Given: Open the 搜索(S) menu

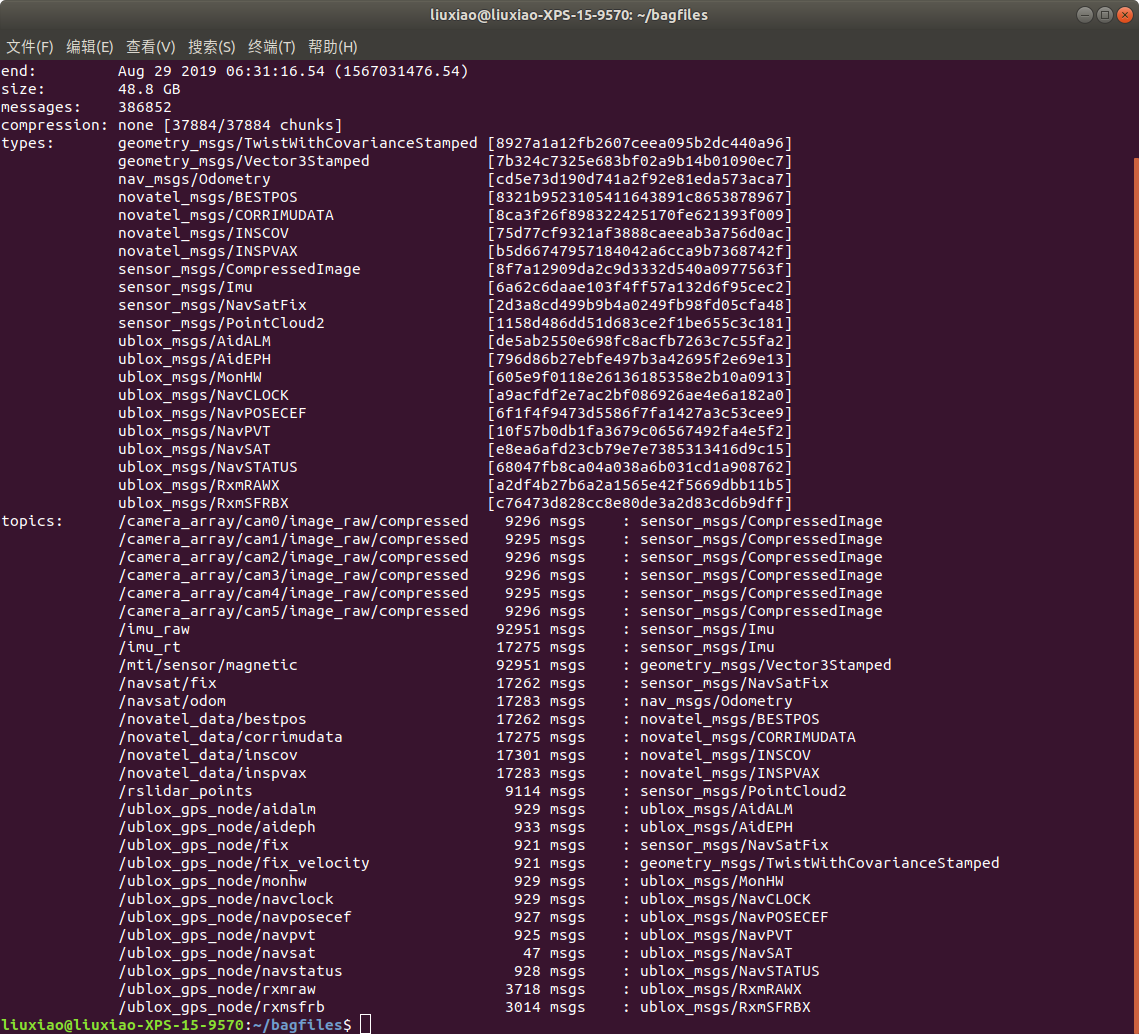Looking at the screenshot, I should [211, 47].
